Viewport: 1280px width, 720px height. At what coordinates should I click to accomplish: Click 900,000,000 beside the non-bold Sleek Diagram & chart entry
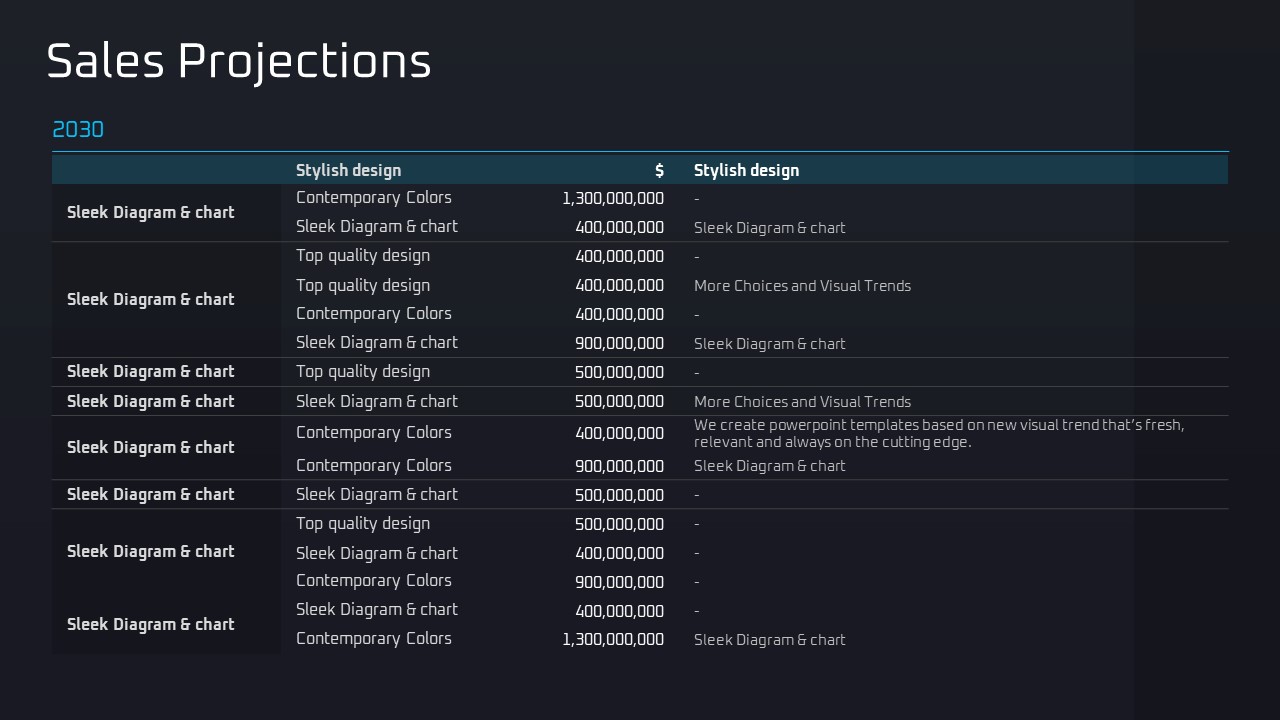tap(620, 343)
